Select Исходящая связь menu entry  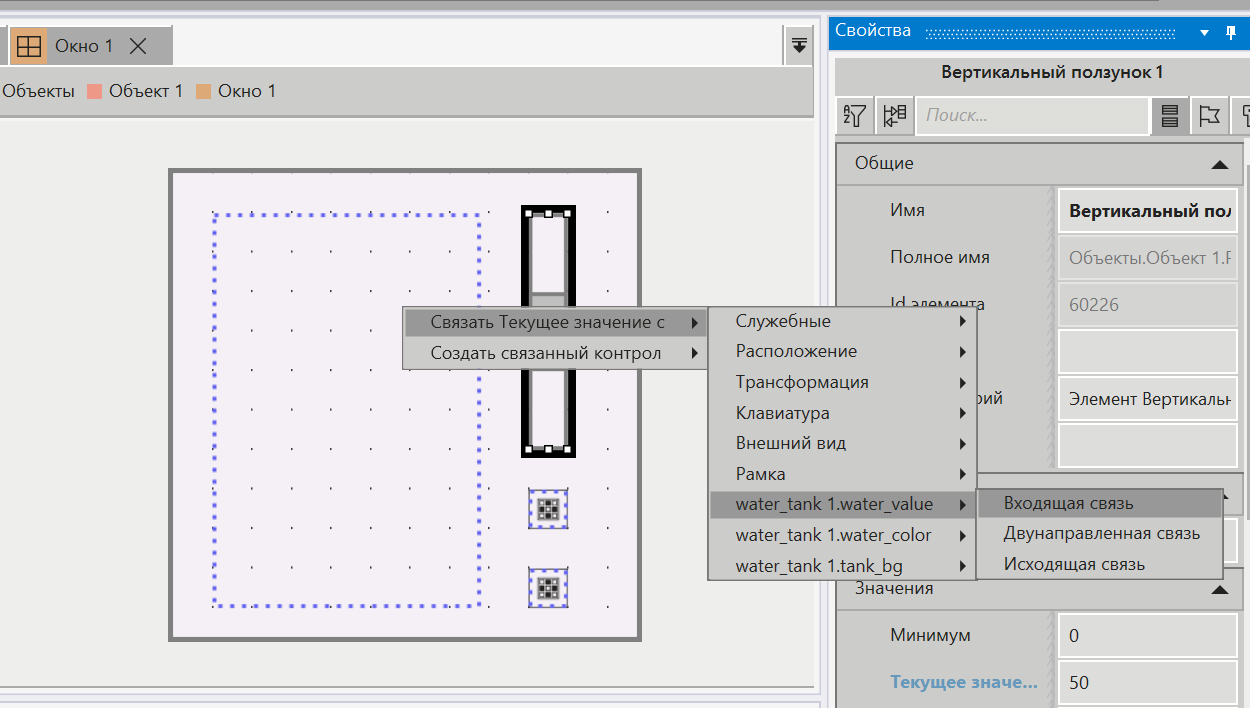[x=1074, y=564]
